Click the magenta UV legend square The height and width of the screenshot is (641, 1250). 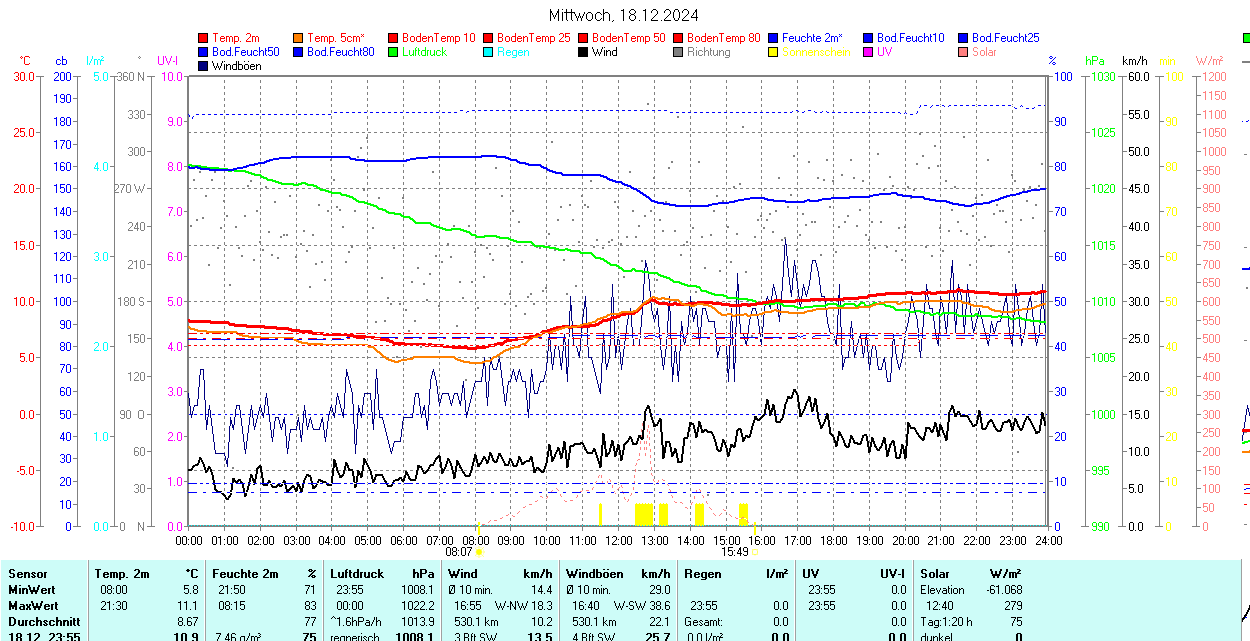click(x=869, y=52)
